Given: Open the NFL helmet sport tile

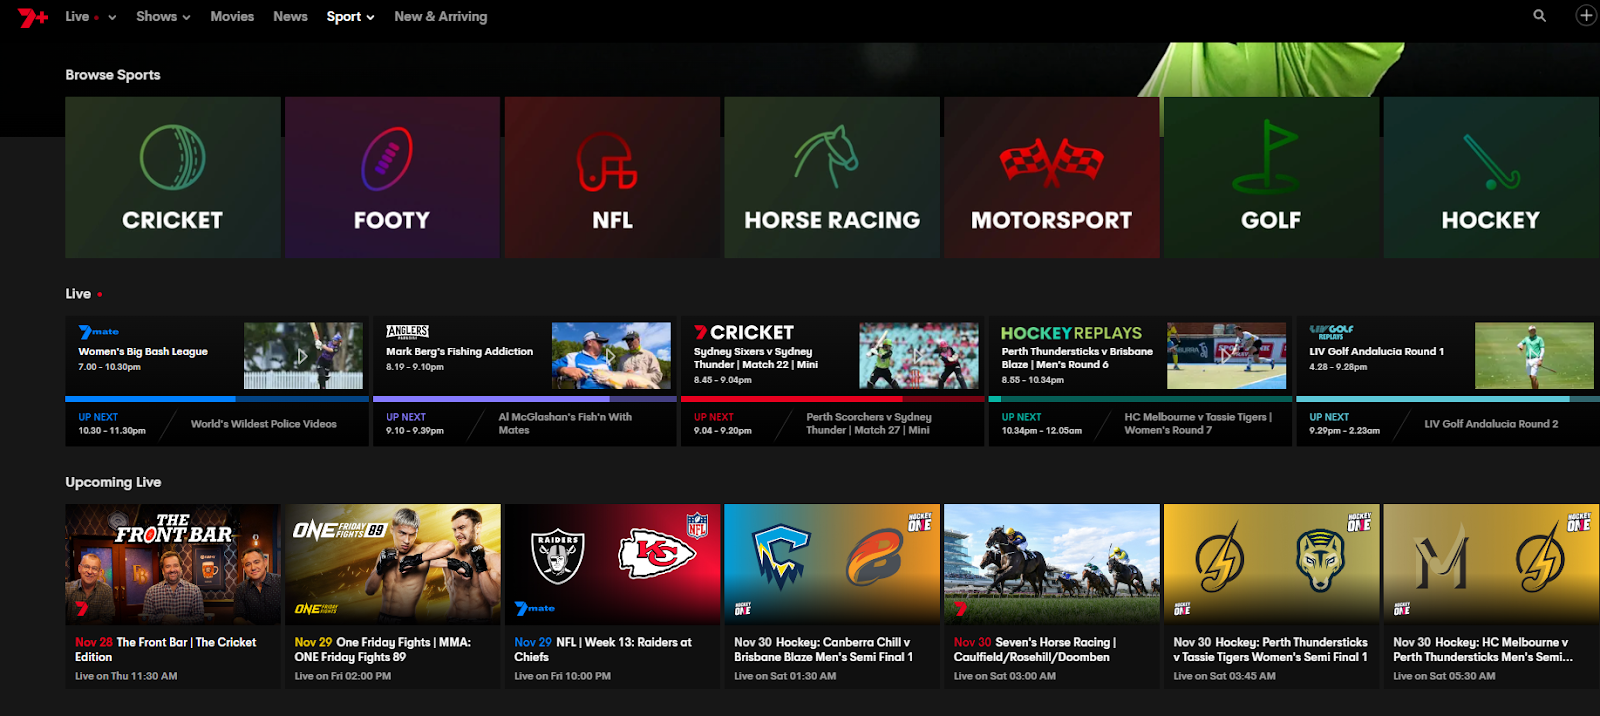Looking at the screenshot, I should [x=612, y=177].
